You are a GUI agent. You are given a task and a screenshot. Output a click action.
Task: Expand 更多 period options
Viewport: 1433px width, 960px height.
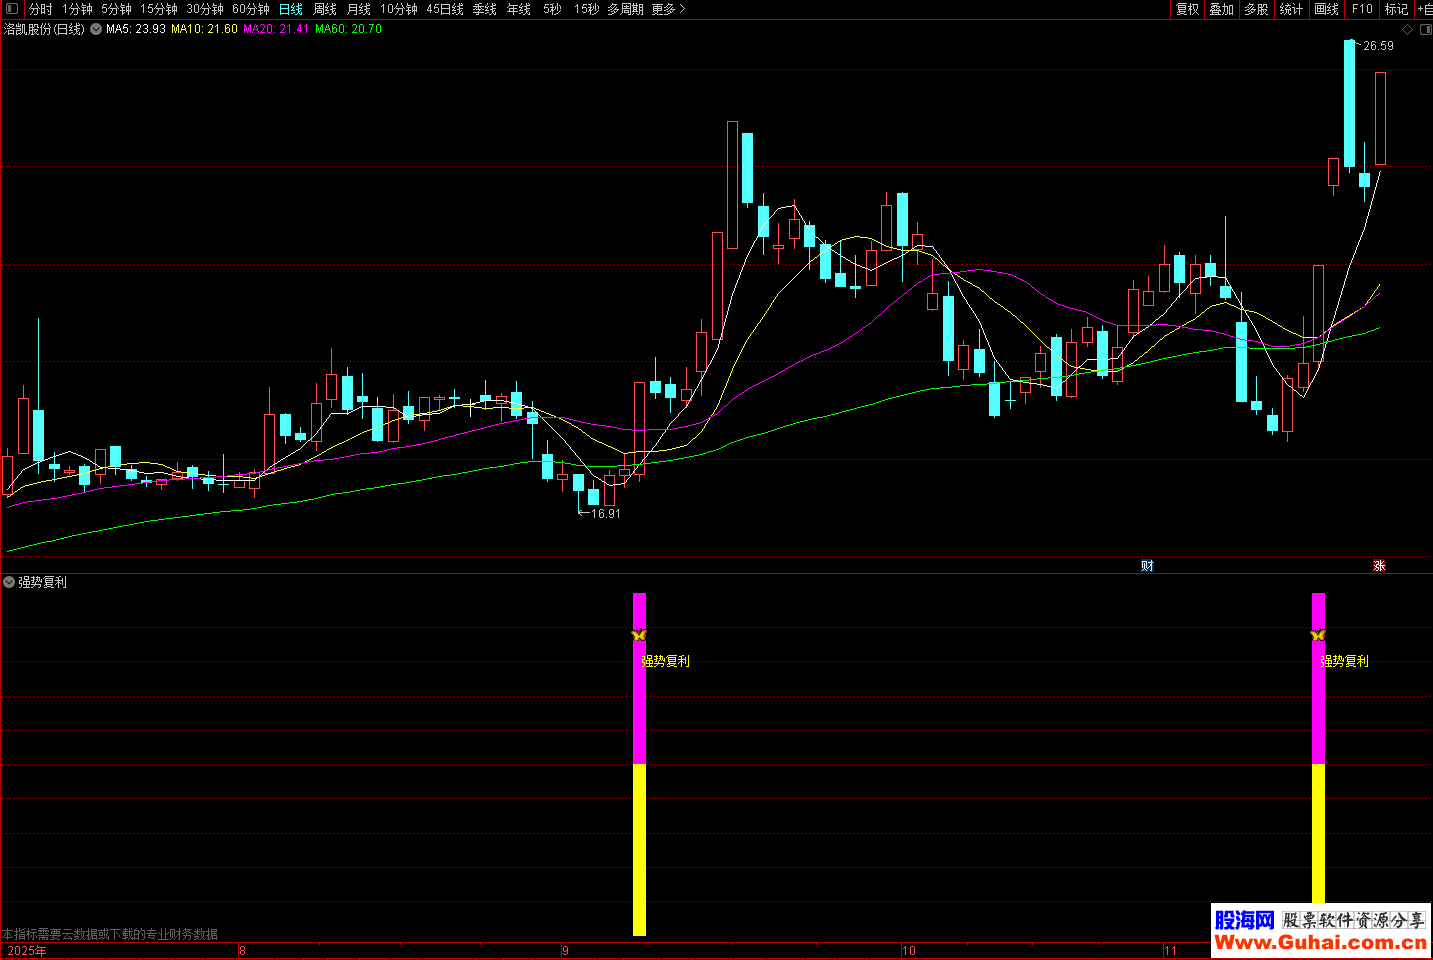668,9
